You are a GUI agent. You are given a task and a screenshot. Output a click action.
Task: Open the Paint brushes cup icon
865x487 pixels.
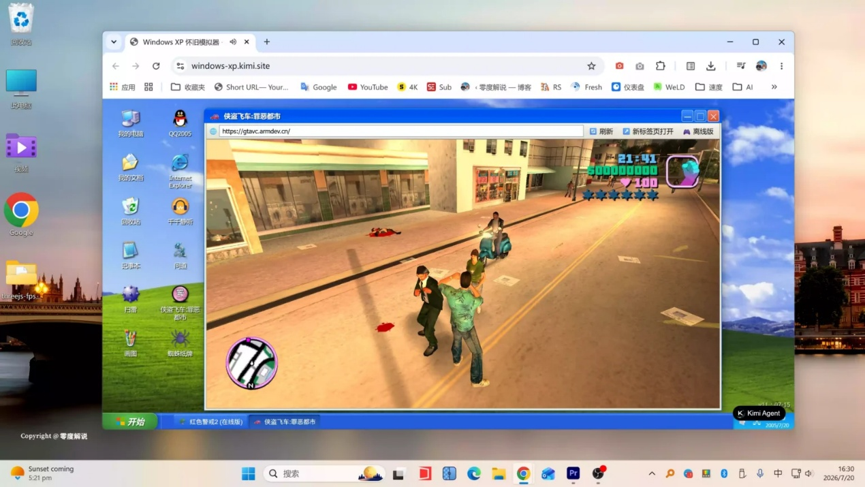(131, 342)
